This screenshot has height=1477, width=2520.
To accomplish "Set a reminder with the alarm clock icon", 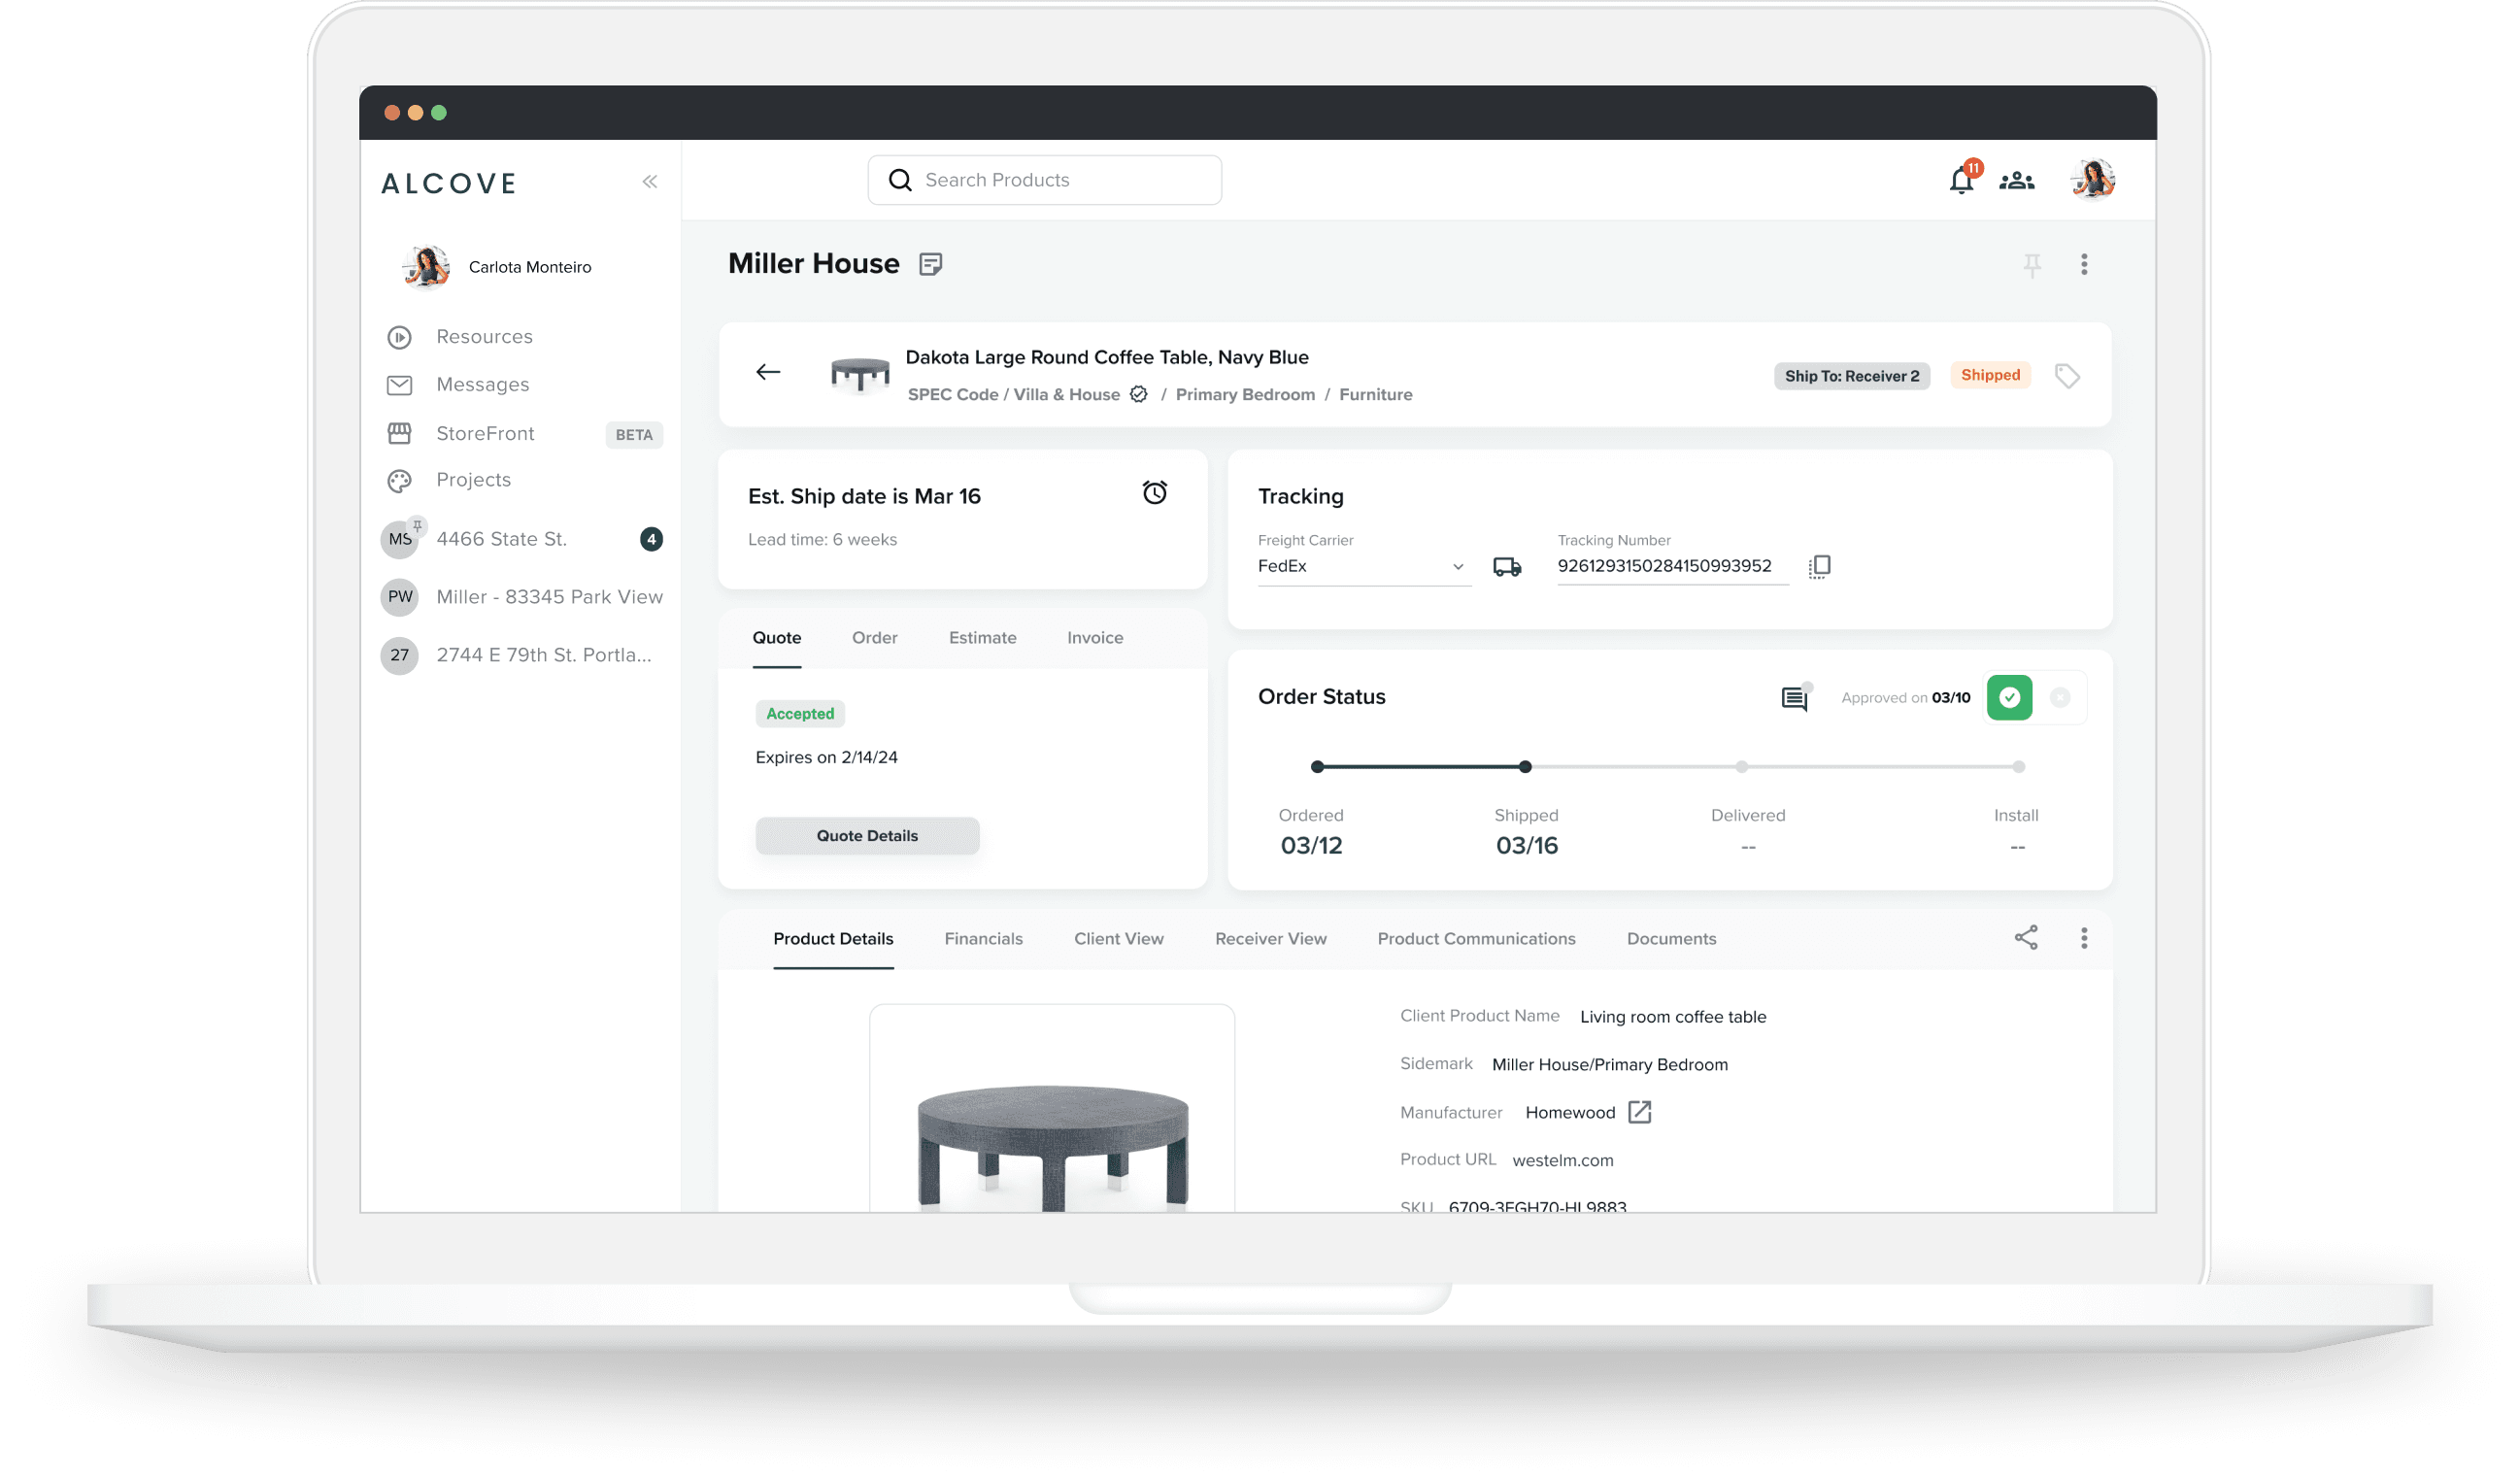I will tap(1154, 492).
